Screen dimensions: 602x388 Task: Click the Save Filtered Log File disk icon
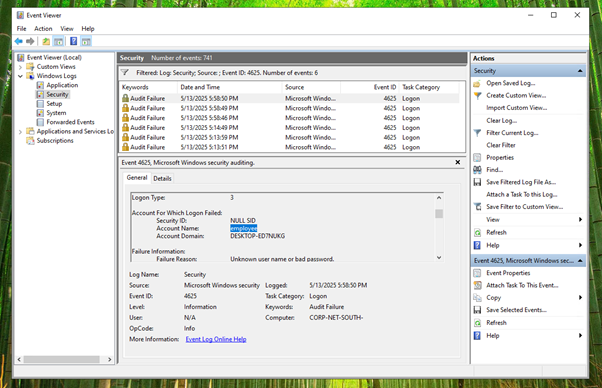pyautogui.click(x=477, y=182)
